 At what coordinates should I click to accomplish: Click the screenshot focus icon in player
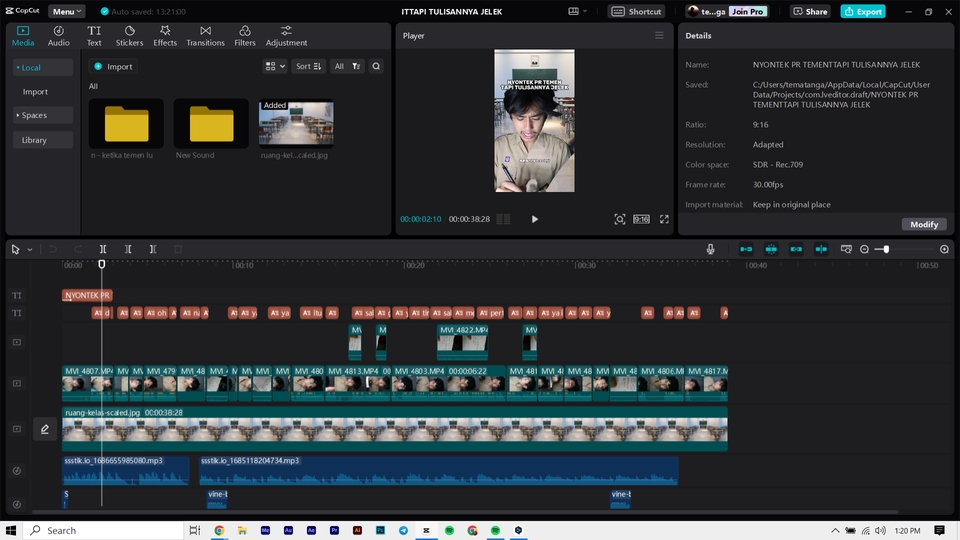coord(620,219)
